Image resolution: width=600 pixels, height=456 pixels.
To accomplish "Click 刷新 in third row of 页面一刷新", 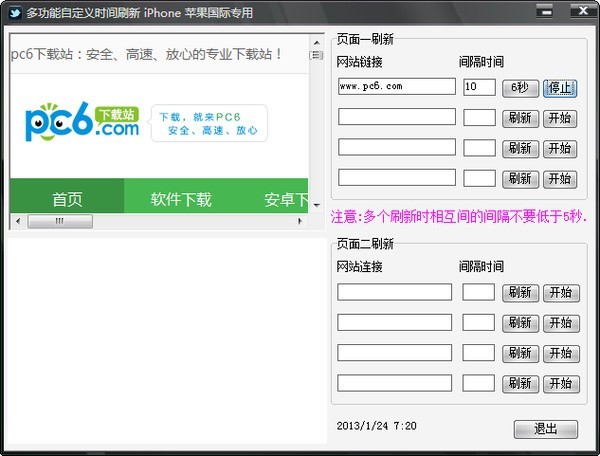I will coord(520,149).
